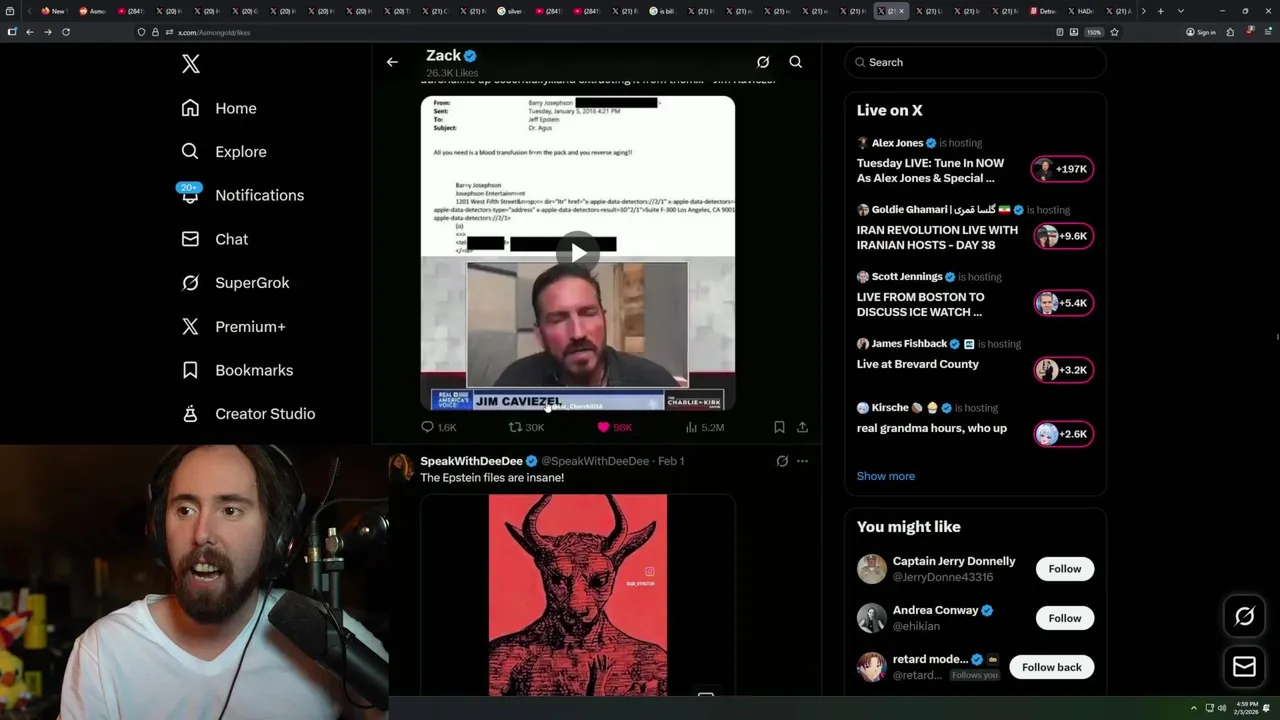Open 'Tuesday LIVE: Tune In NOW' broadcast title
The height and width of the screenshot is (720, 1280).
(930, 171)
